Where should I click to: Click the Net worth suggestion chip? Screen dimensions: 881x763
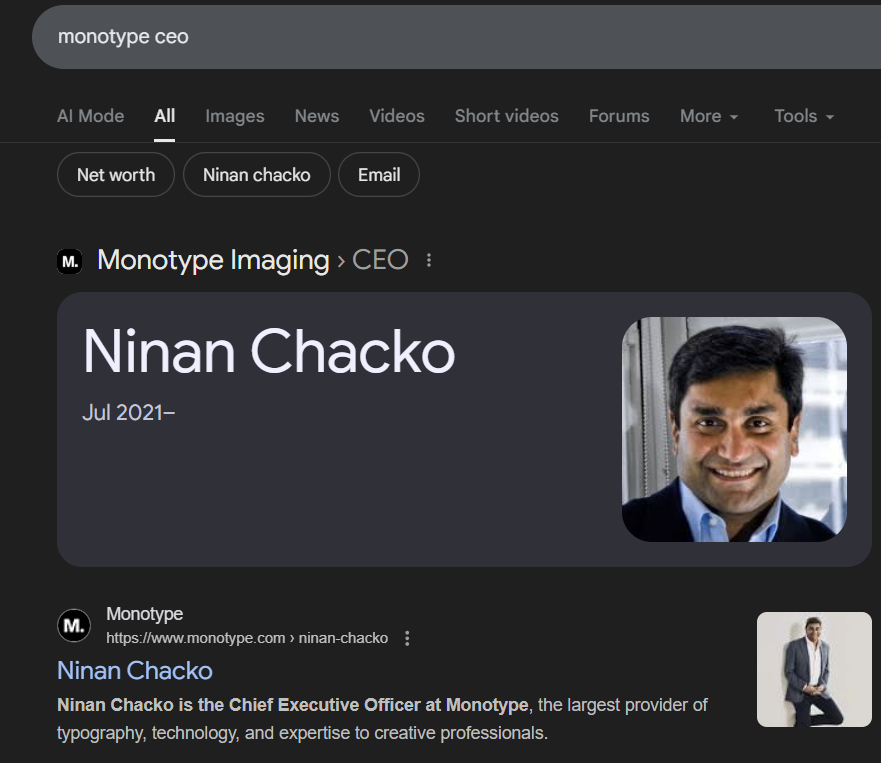coord(116,175)
